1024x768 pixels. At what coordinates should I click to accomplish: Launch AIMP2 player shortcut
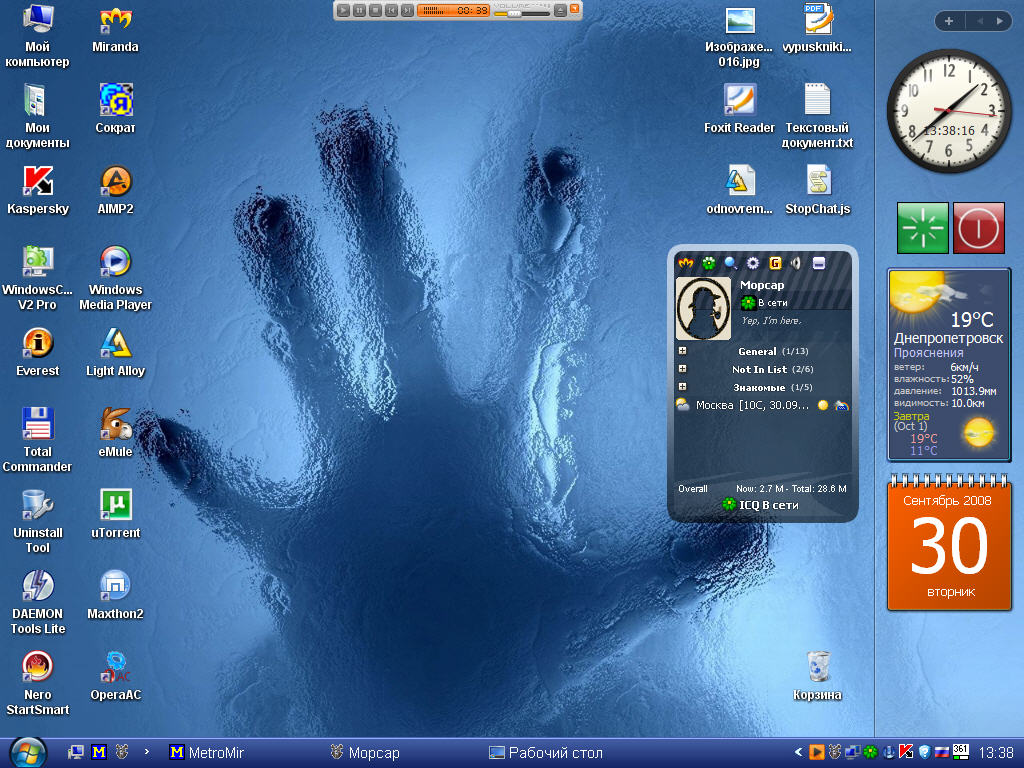pos(116,191)
